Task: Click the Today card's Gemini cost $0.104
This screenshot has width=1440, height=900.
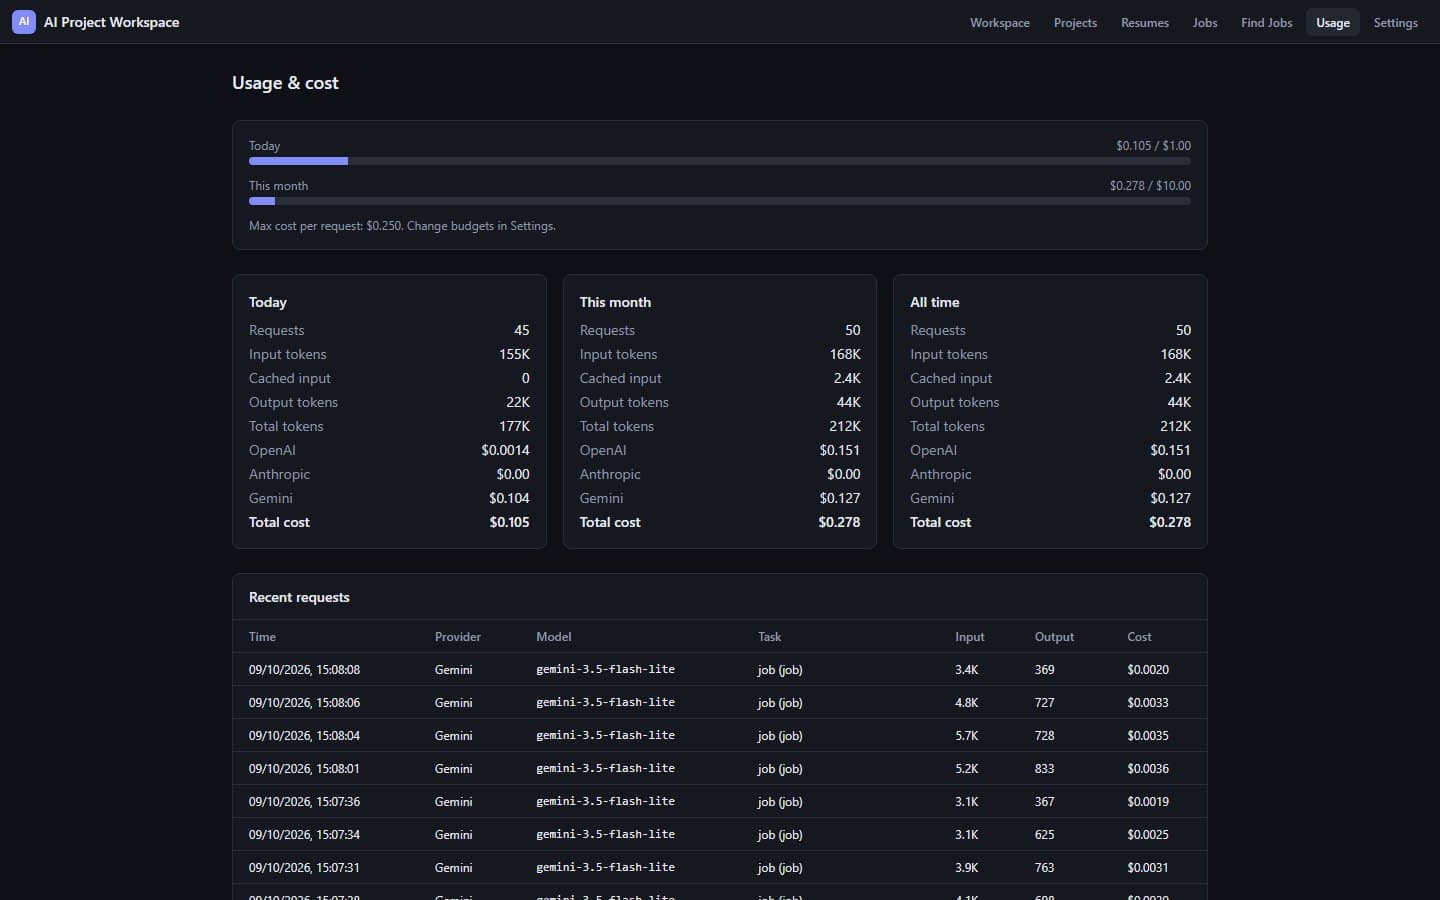Action: click(x=509, y=498)
